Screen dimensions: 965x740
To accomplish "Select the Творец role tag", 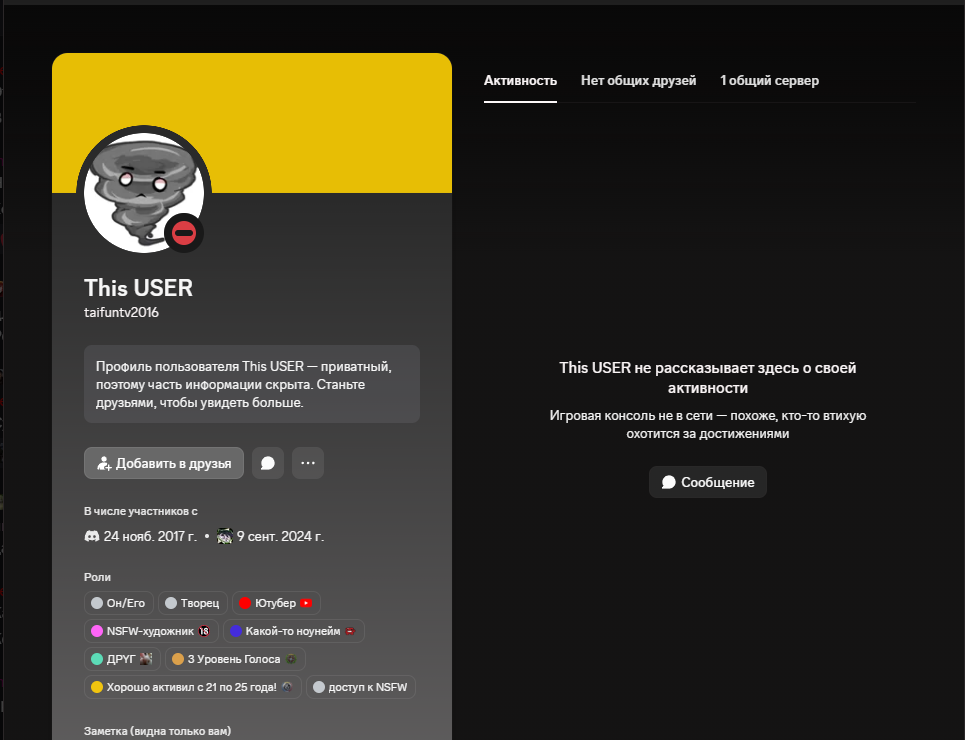I will tap(193, 603).
